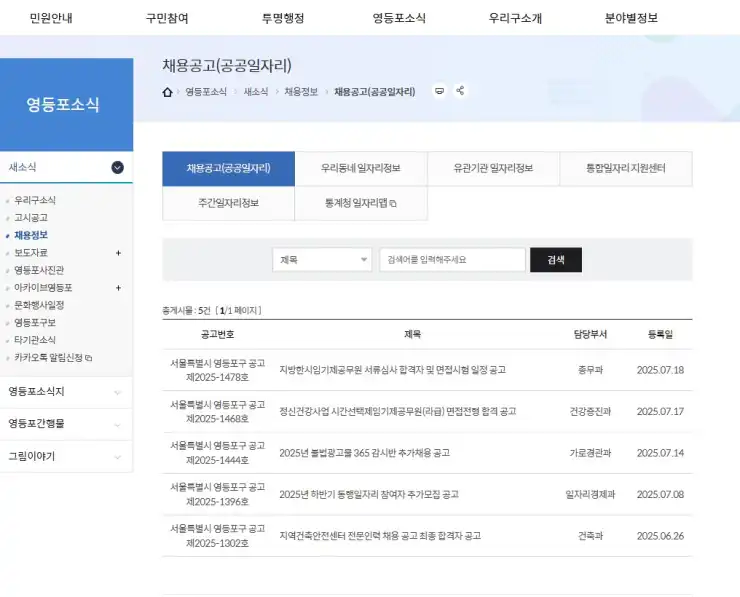
Task: Click notice number 제2025-1478호
Action: (x=218, y=377)
